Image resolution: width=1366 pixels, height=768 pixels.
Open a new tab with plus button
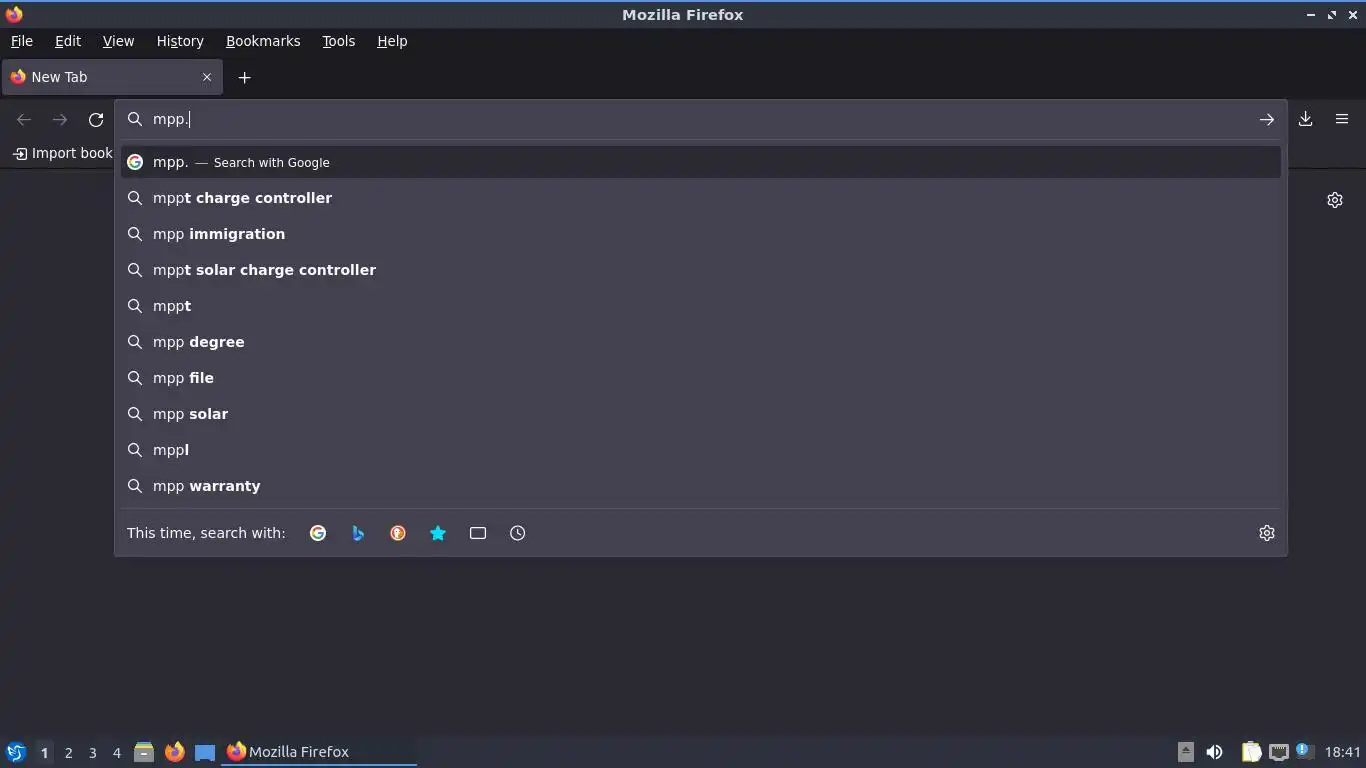coord(244,77)
